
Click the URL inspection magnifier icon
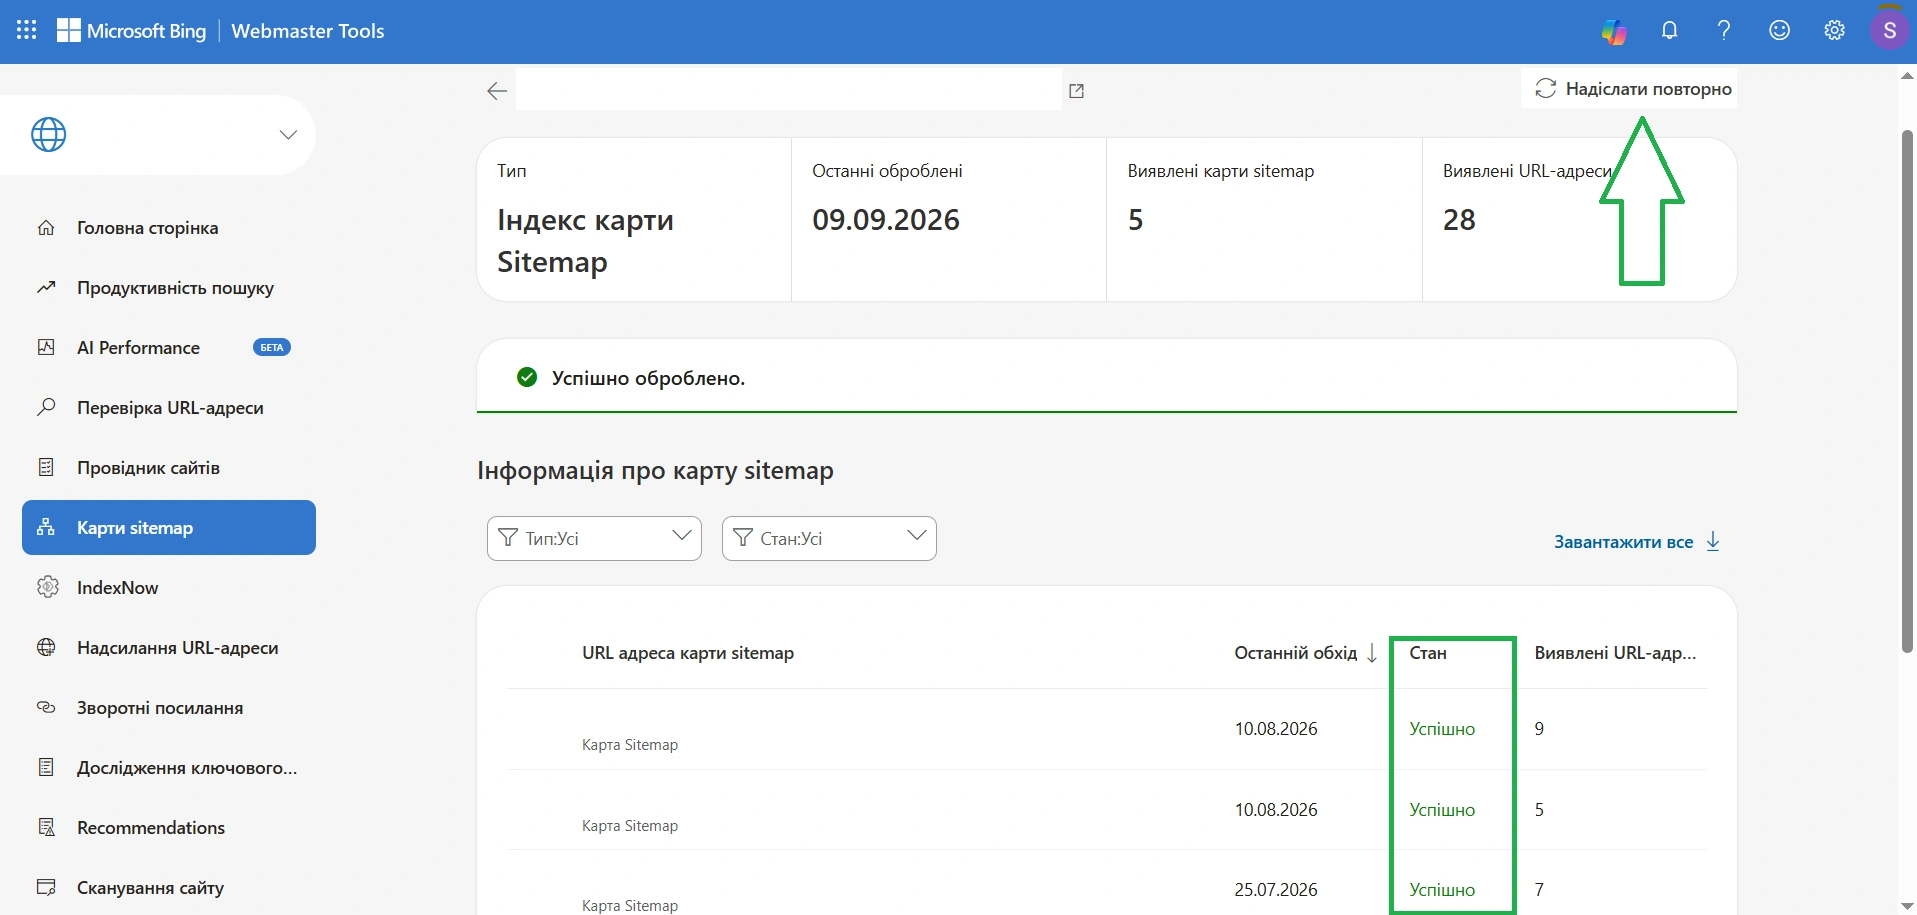coord(46,407)
